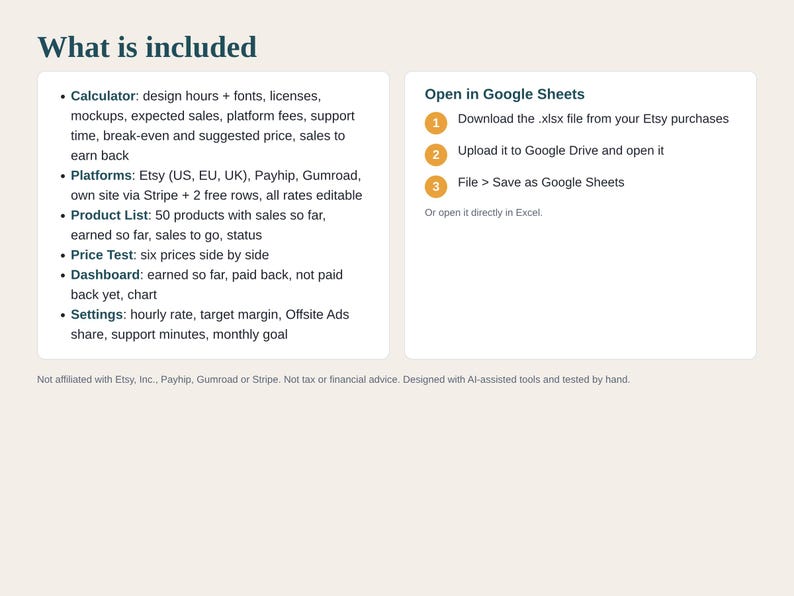Click 'mockups, expected sales, platform fees' line
This screenshot has width=794, height=596.
213,115
